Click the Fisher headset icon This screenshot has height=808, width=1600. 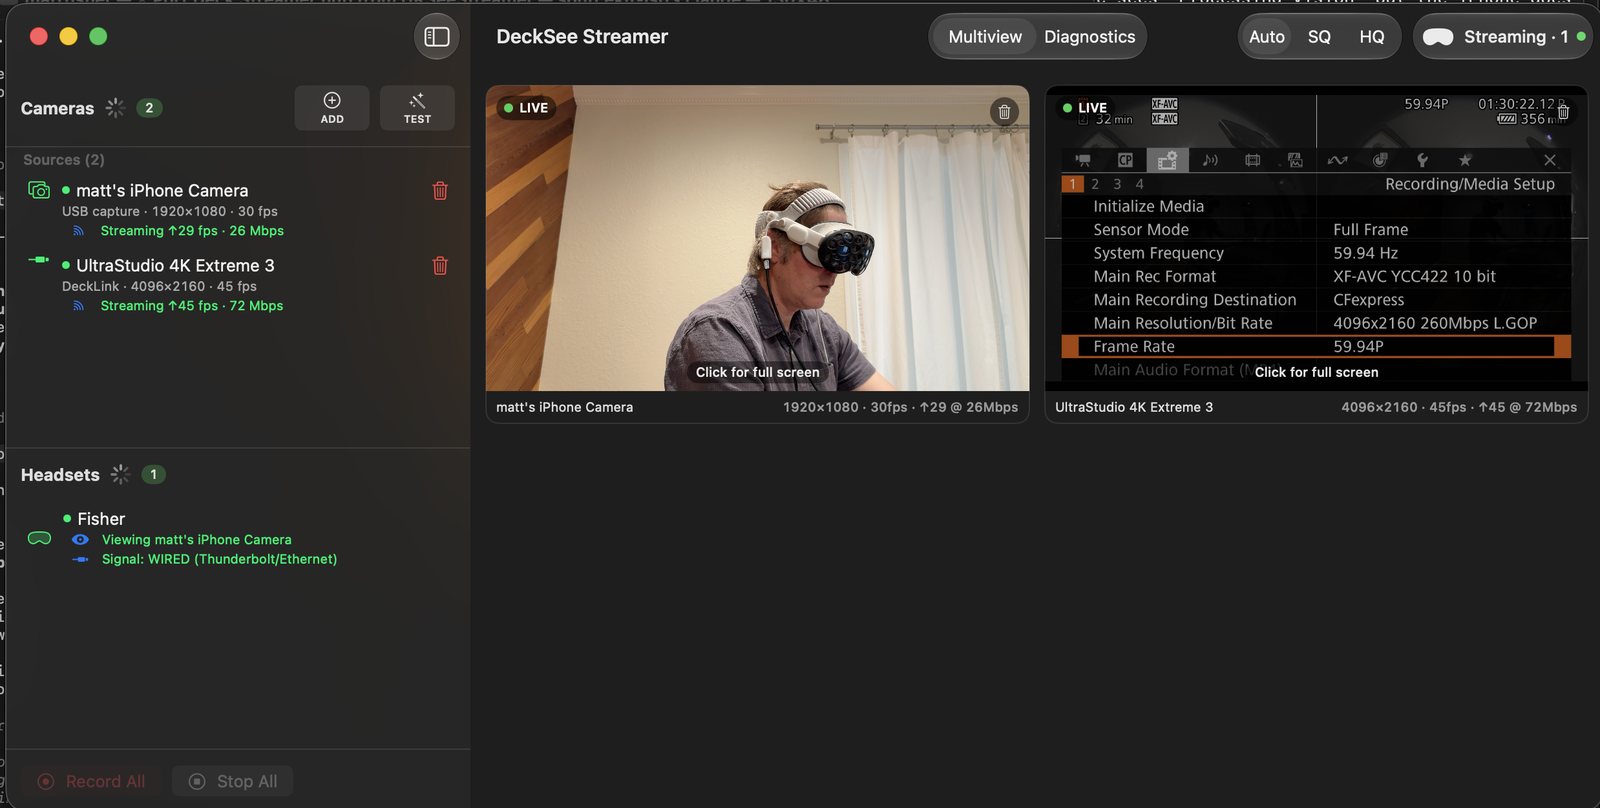coord(39,538)
